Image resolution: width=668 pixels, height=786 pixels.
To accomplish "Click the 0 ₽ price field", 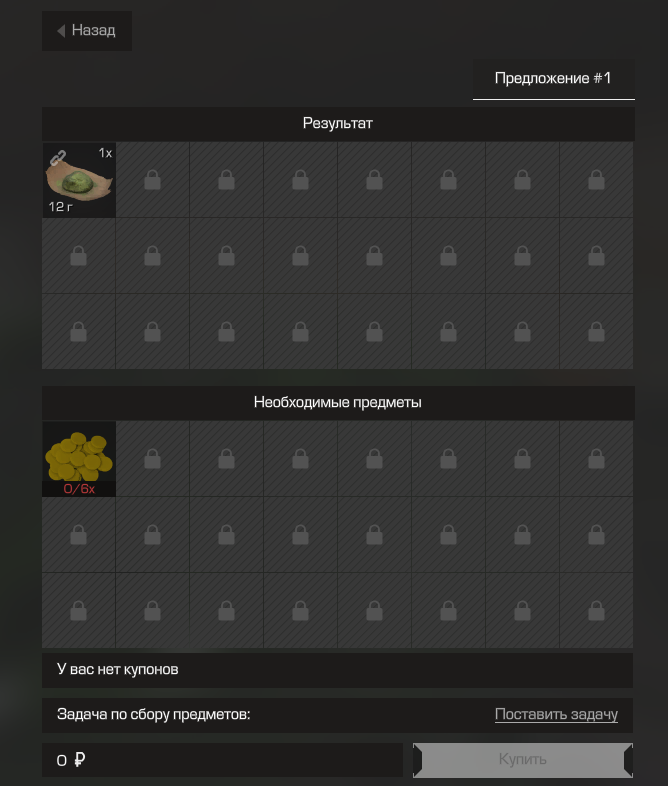I will point(222,760).
